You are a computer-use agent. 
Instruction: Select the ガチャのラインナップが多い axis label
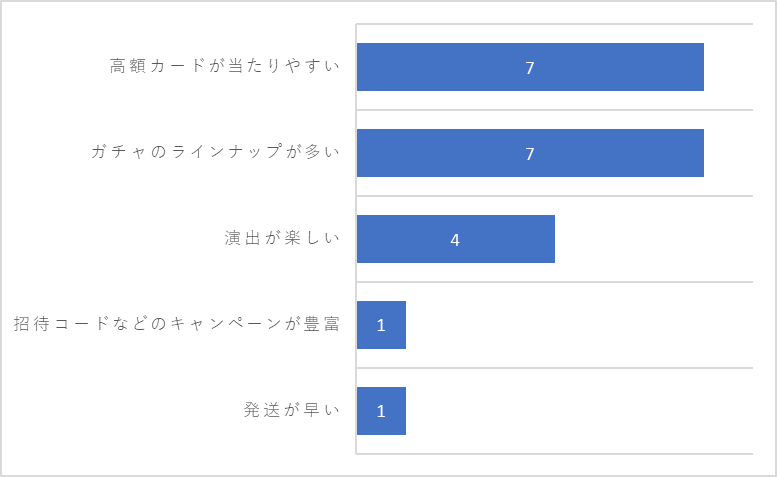click(x=216, y=152)
